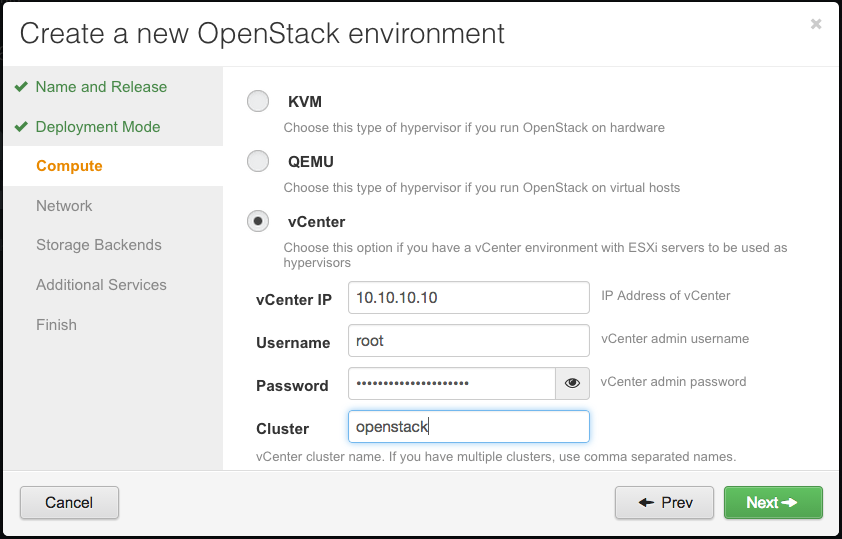Image resolution: width=842 pixels, height=539 pixels.
Task: Select the vCenter radio button
Action: (258, 221)
